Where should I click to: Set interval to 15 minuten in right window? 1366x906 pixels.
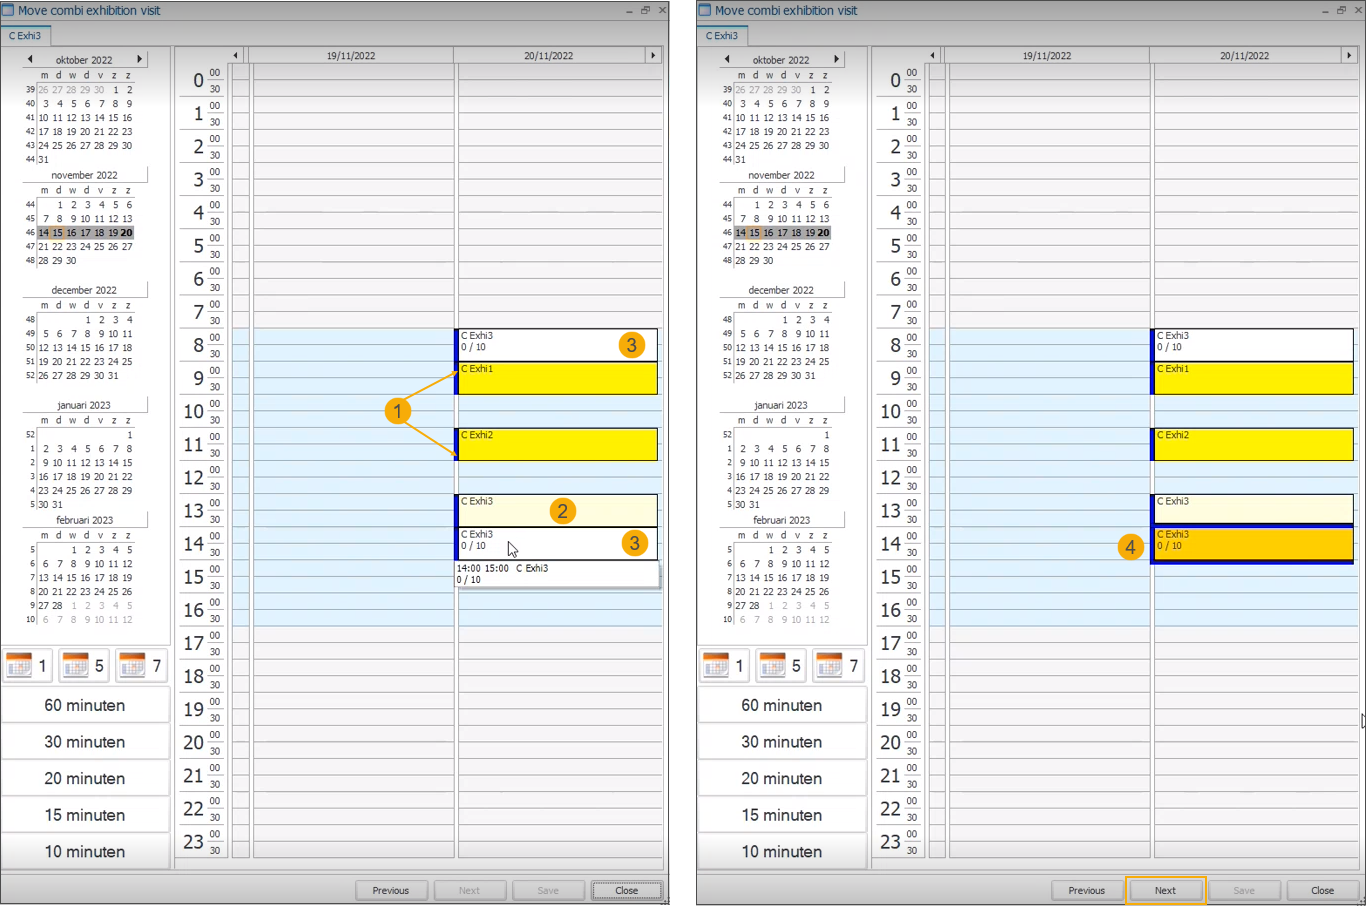click(x=781, y=815)
